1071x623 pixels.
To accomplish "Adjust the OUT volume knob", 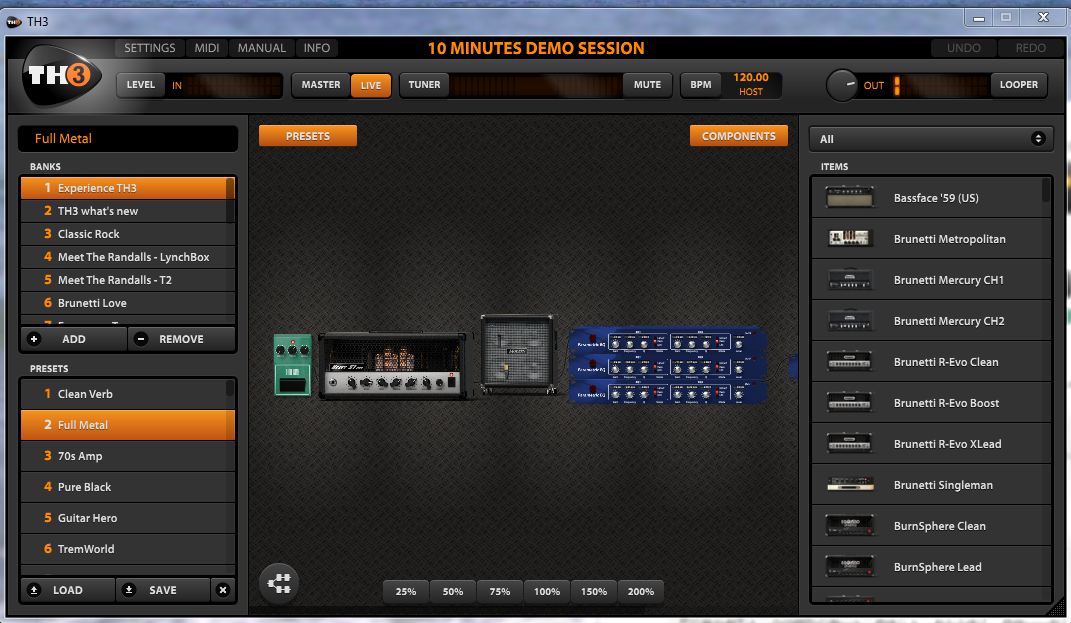I will (842, 85).
